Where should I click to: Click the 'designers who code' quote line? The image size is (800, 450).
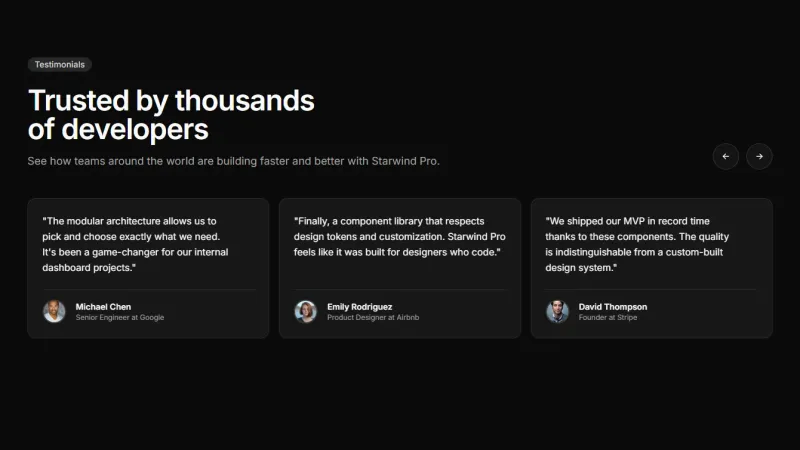pos(397,252)
